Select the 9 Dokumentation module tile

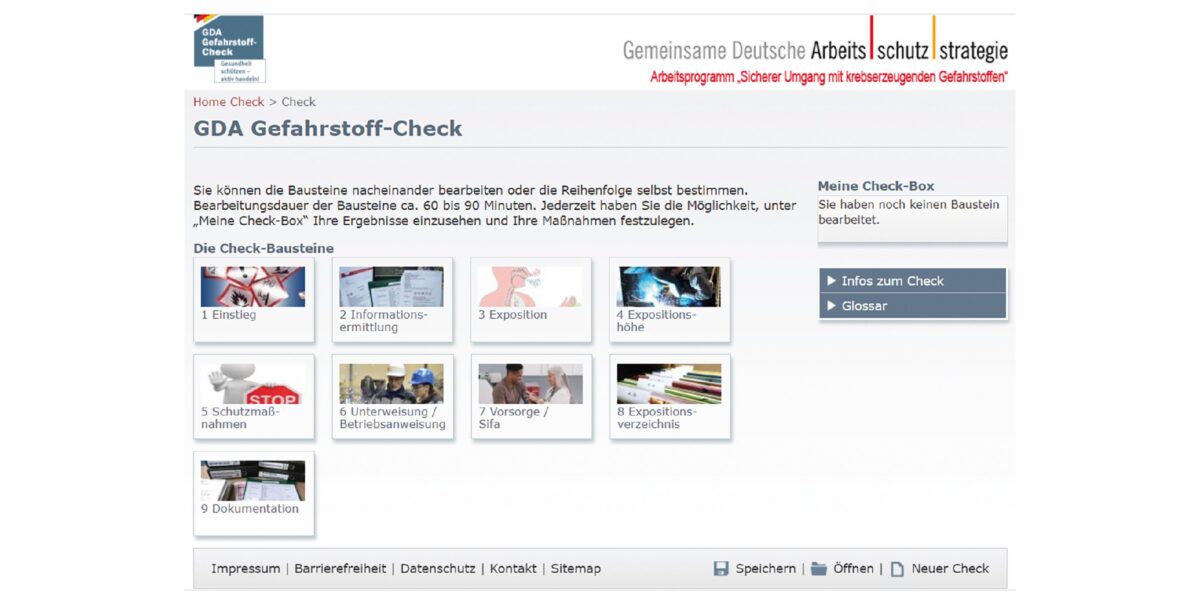pyautogui.click(x=253, y=492)
